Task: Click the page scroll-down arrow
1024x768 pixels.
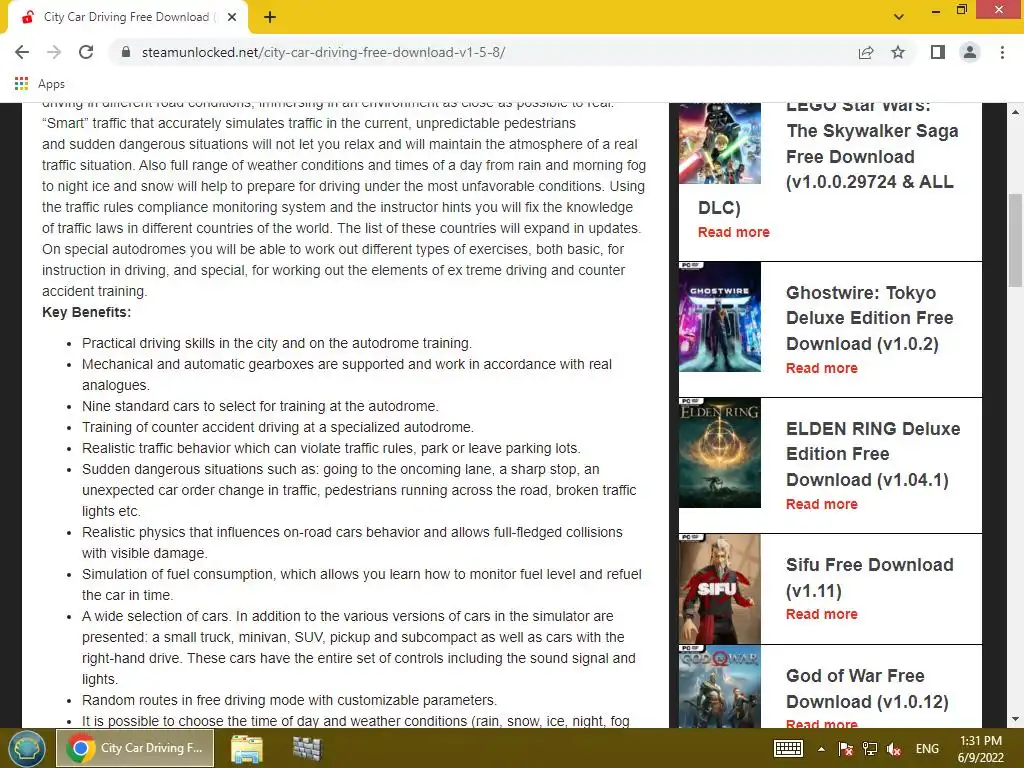Action: click(x=1016, y=719)
